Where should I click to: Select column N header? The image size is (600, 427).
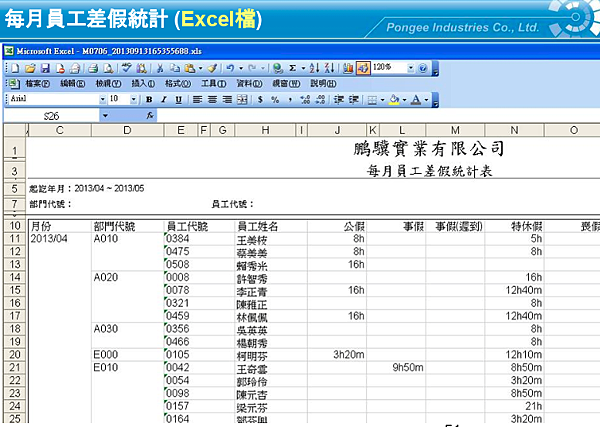(x=514, y=130)
